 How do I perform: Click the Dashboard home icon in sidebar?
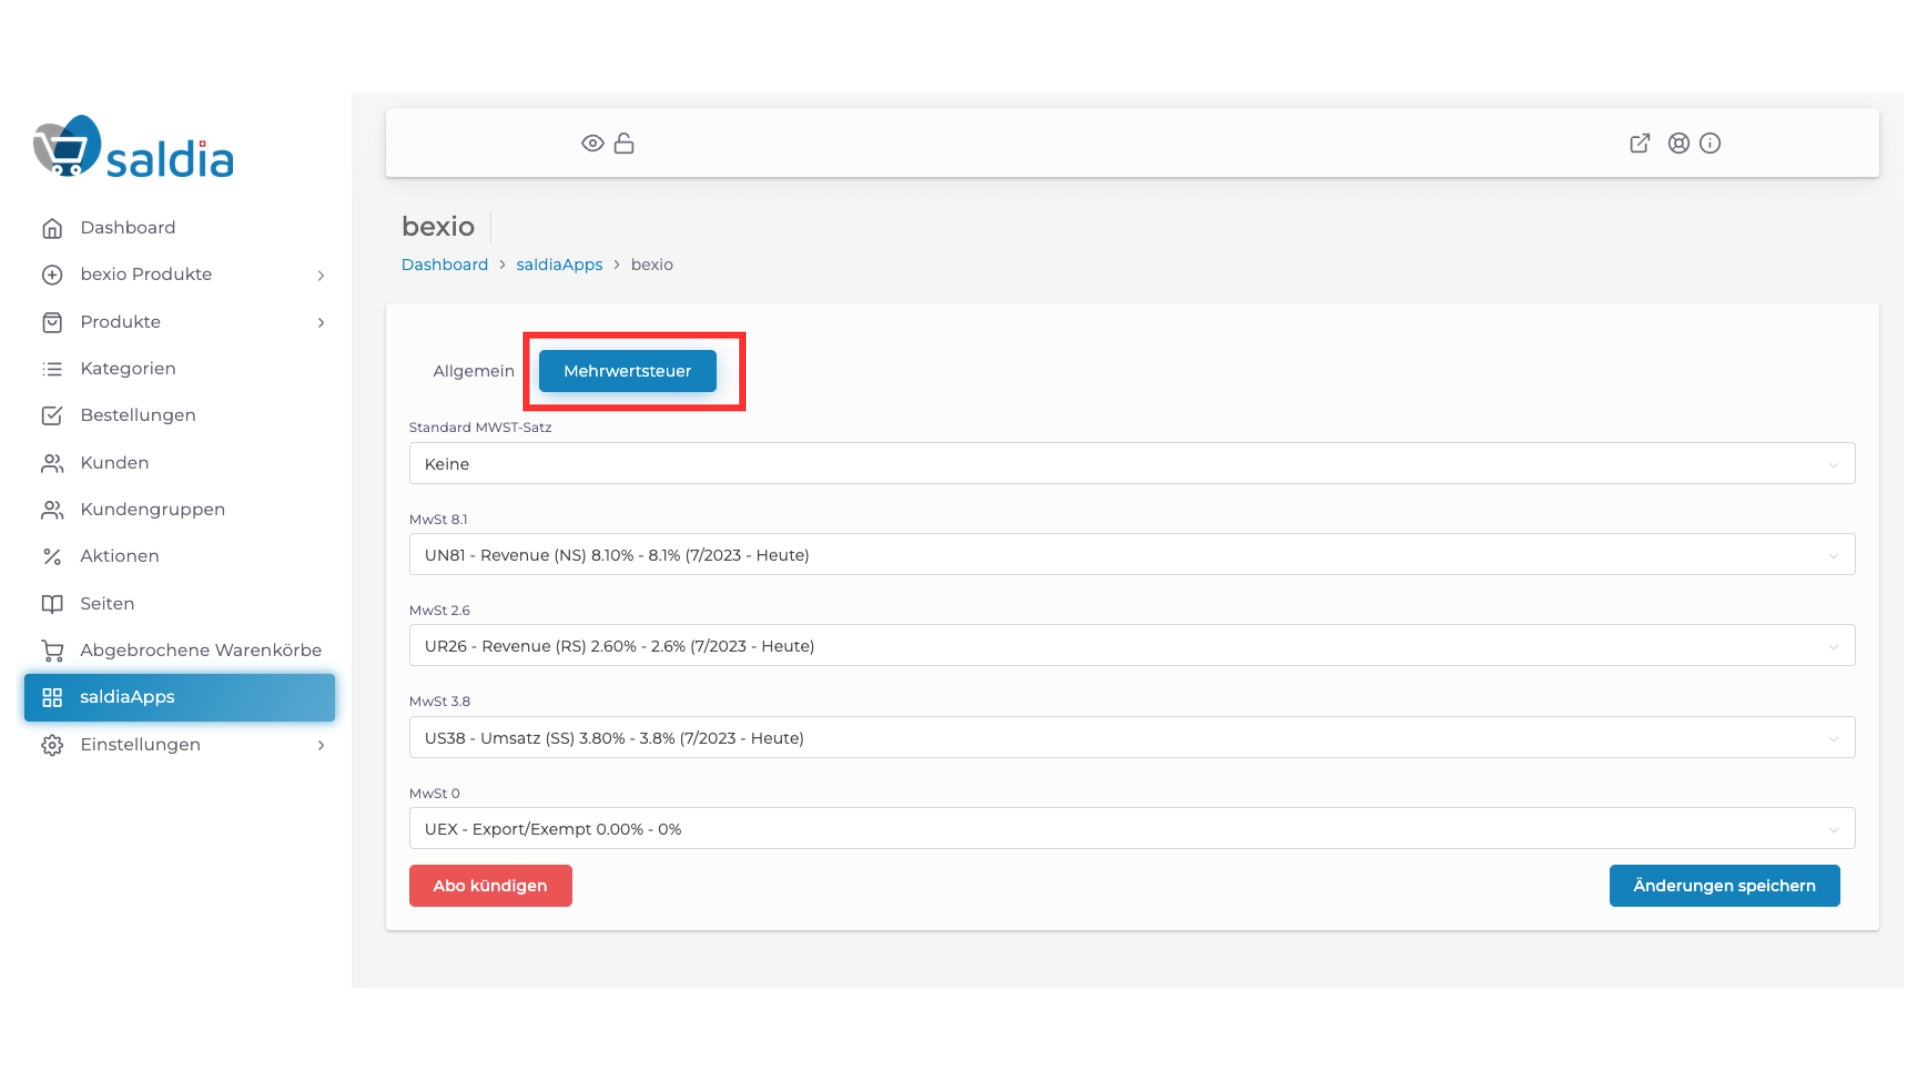tap(52, 228)
